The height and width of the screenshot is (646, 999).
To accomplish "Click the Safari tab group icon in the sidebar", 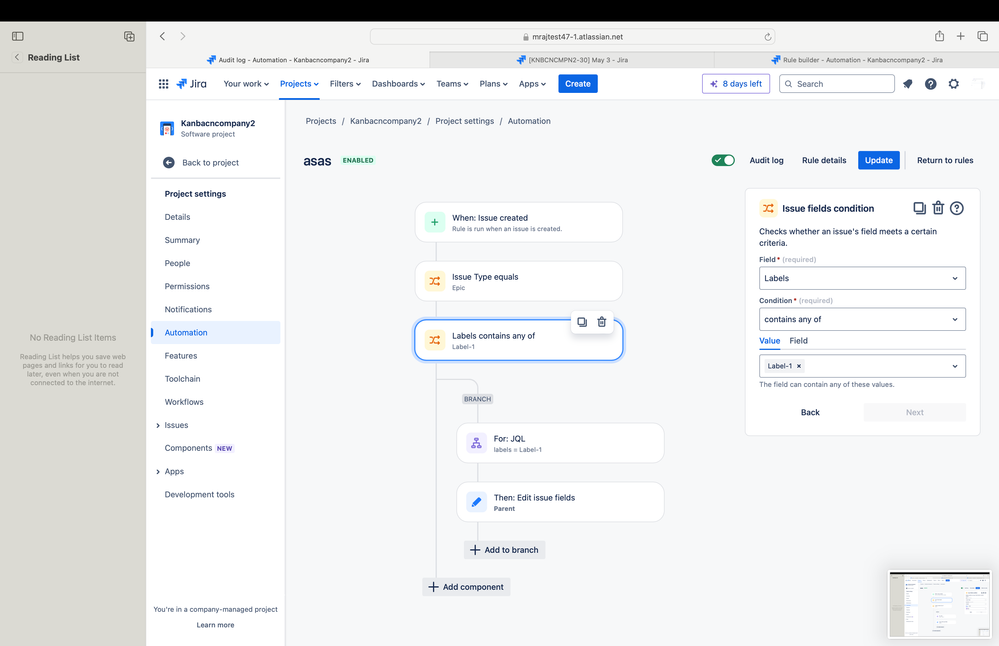I will pos(129,36).
